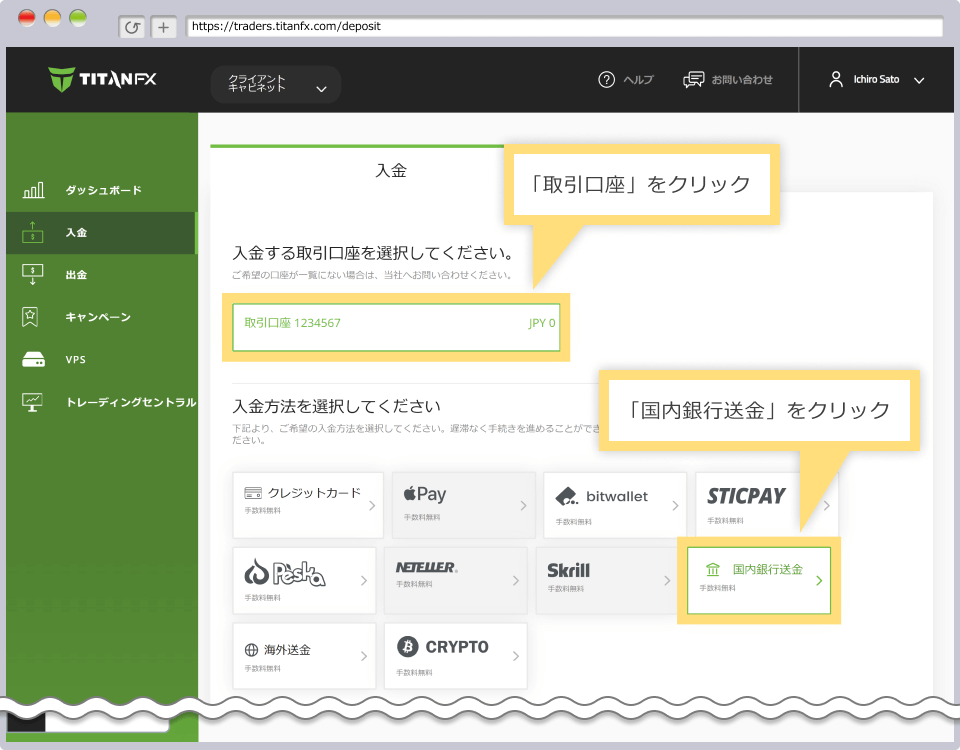Select the VPS server icon in sidebar
Image resolution: width=960 pixels, height=750 pixels.
[x=33, y=359]
